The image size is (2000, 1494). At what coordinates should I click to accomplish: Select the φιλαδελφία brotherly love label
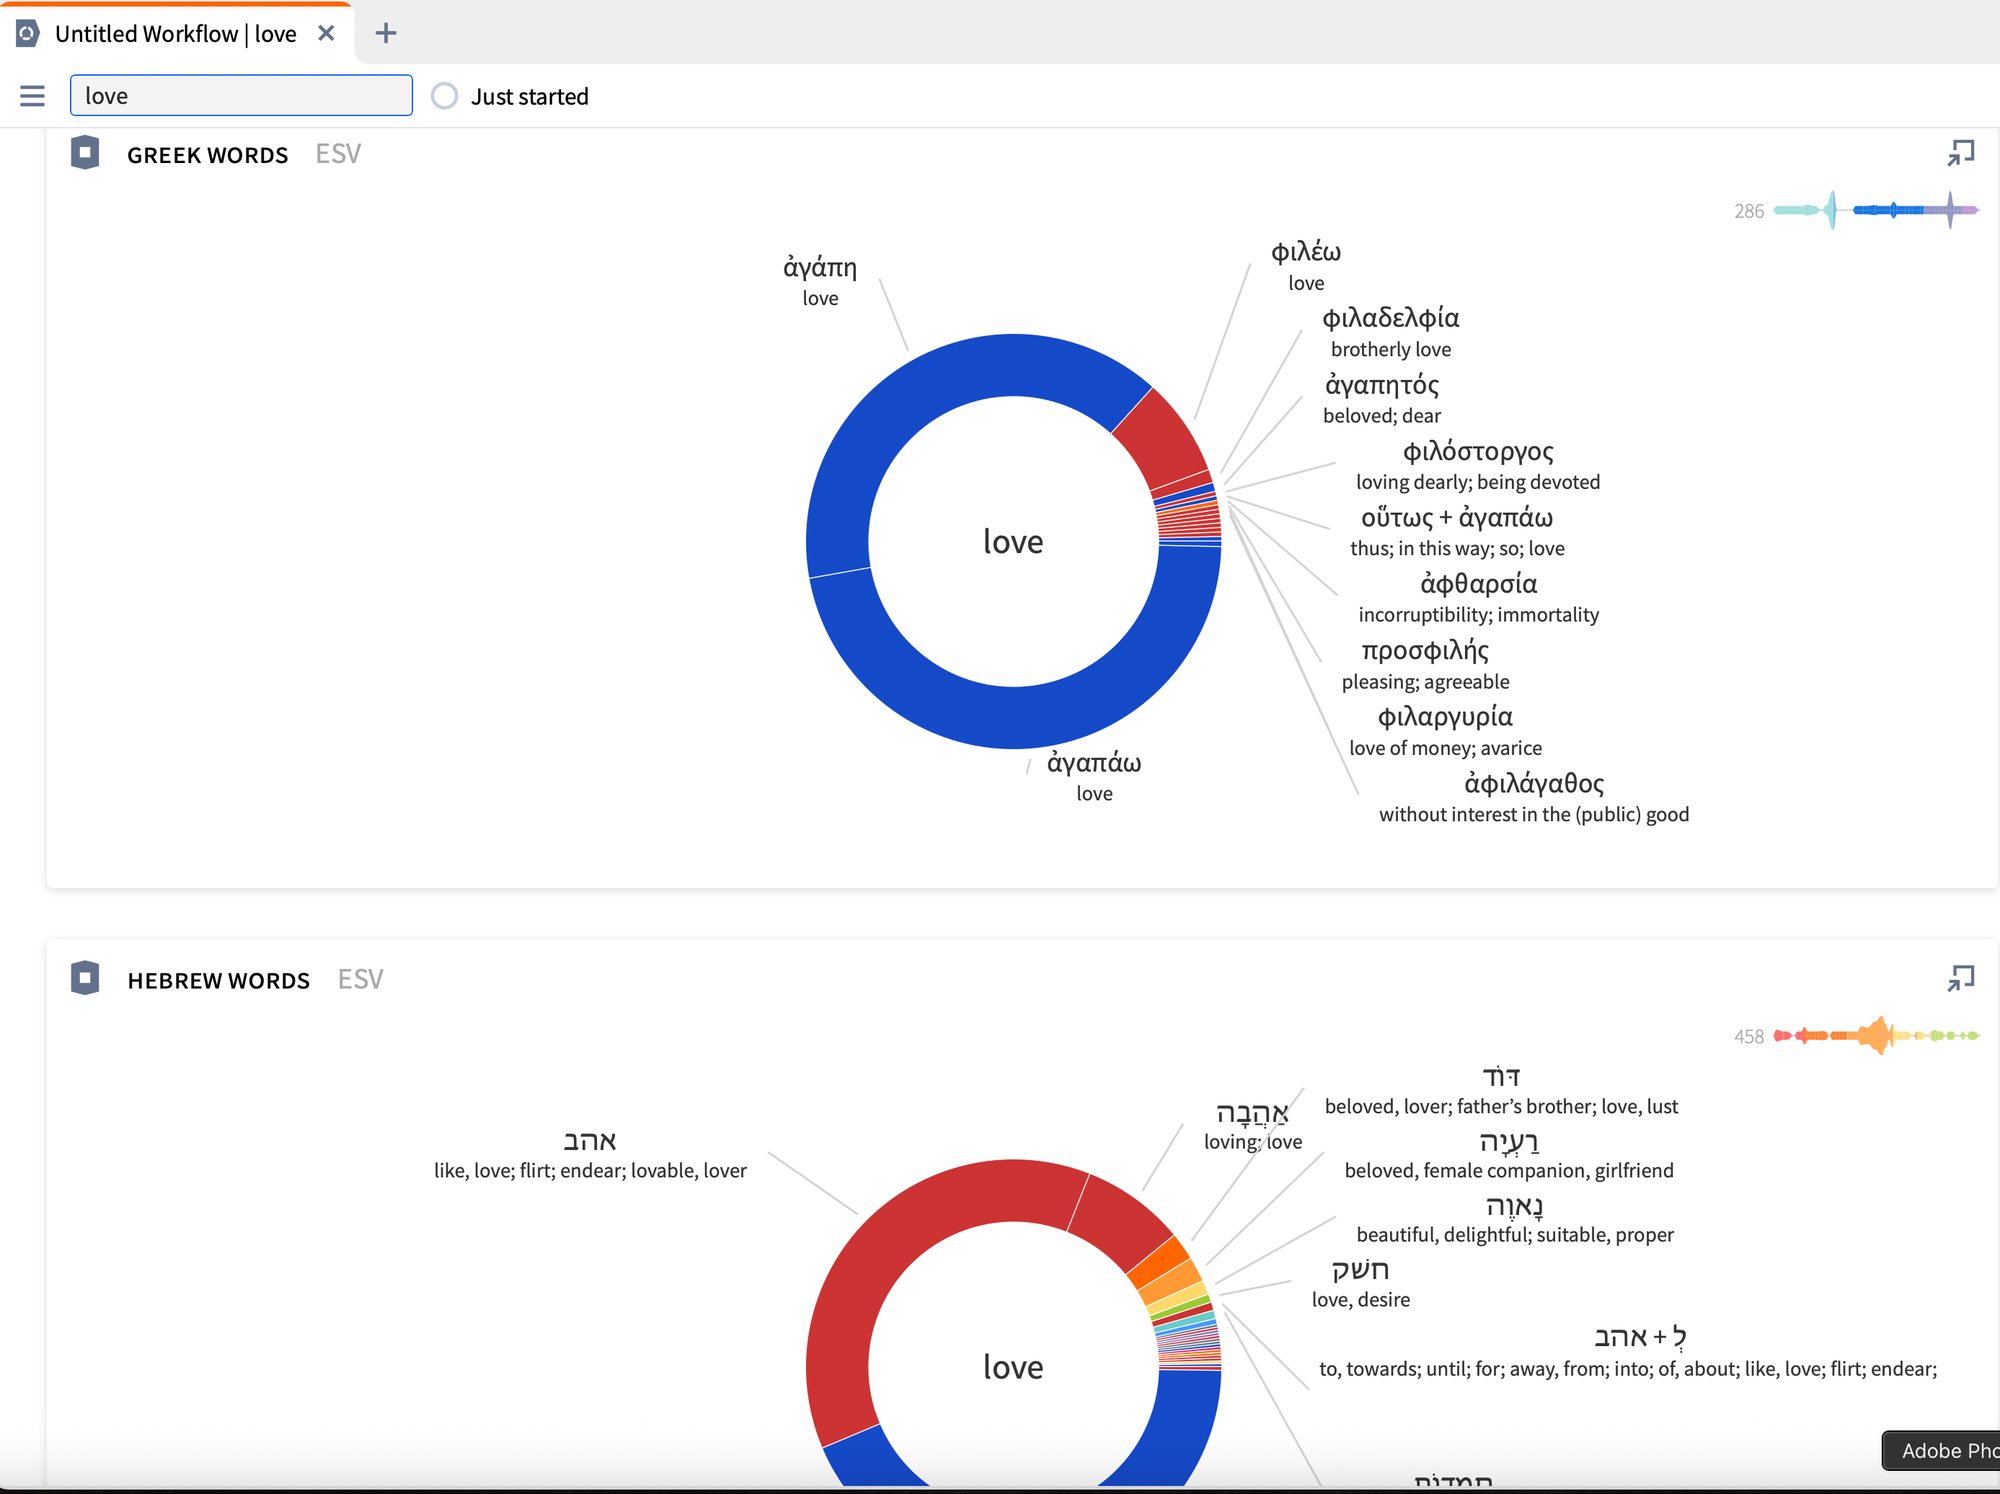tap(1390, 332)
